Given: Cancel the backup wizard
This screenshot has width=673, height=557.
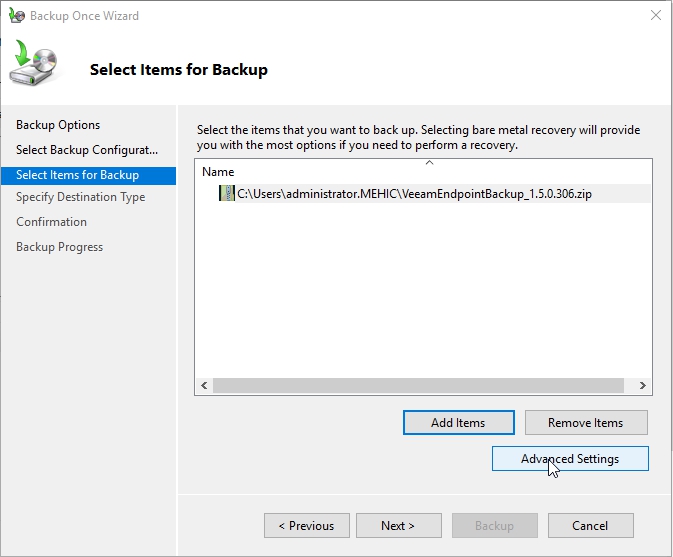Looking at the screenshot, I should pos(590,526).
